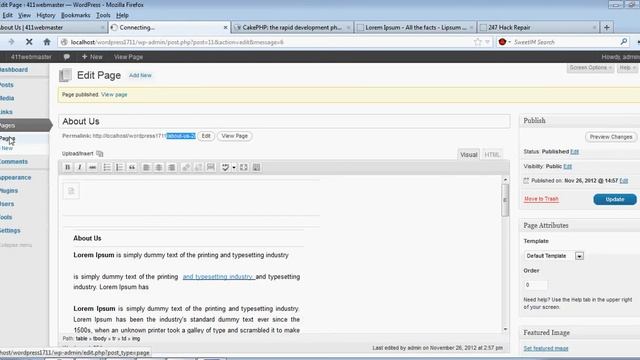Insert an unordered bullet list
The image size is (640, 360).
coord(107,167)
